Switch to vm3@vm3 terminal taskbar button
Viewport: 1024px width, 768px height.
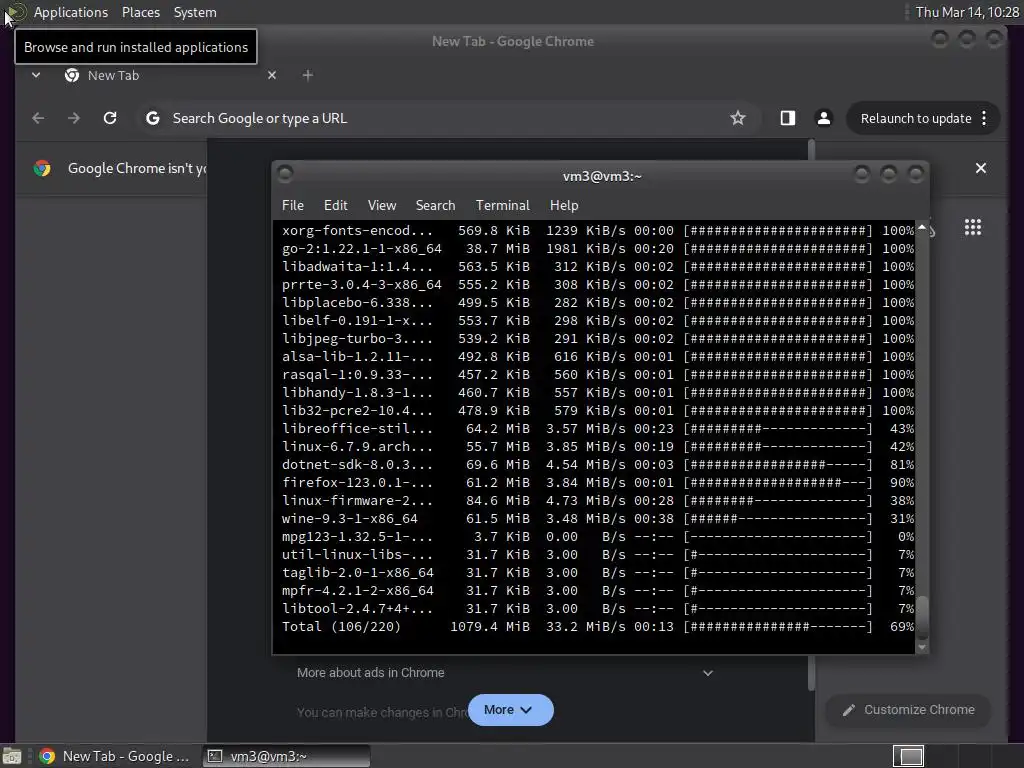pos(287,756)
